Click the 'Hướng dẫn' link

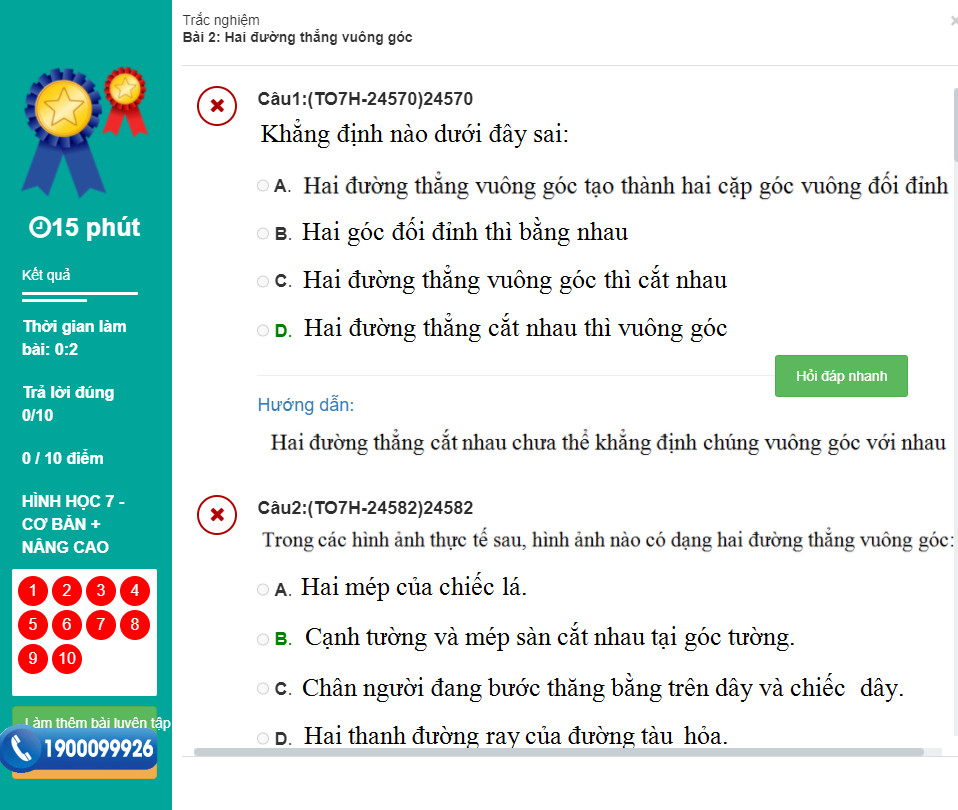306,405
